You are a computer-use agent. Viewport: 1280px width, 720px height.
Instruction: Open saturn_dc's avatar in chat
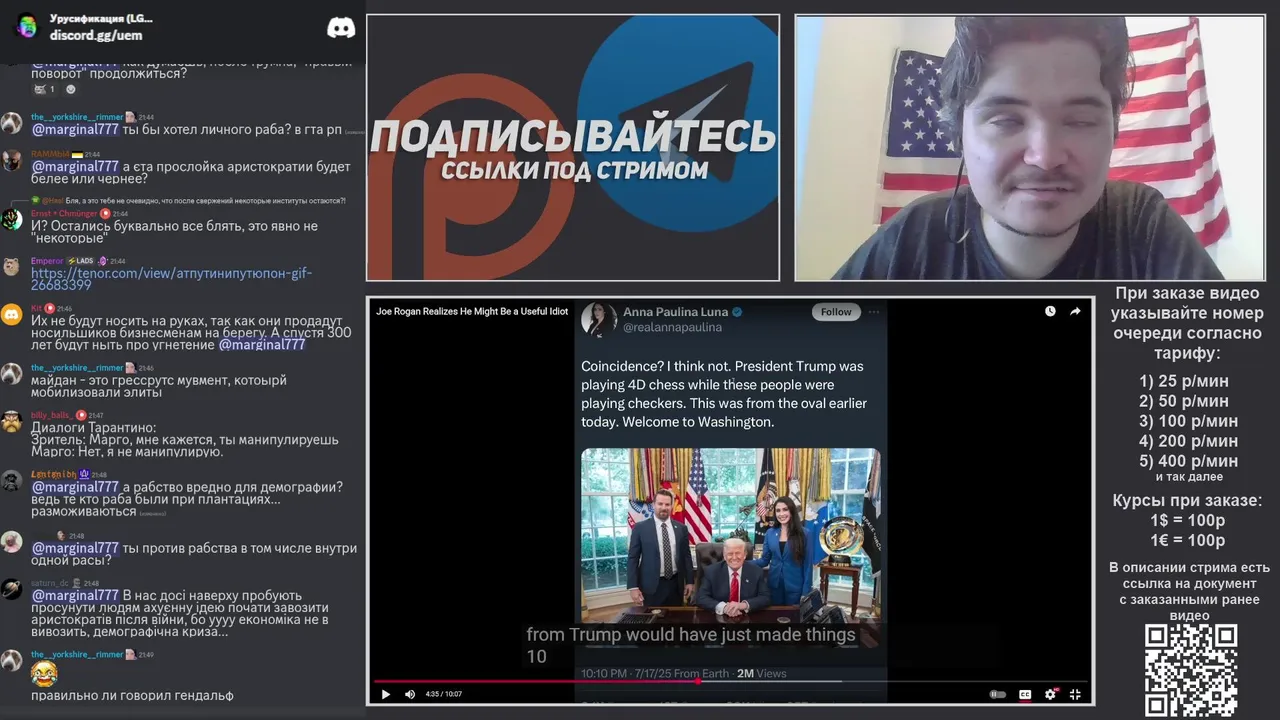pyautogui.click(x=11, y=589)
